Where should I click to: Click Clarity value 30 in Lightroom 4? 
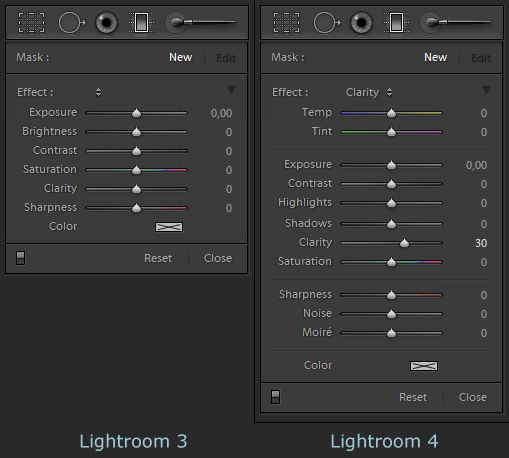481,243
